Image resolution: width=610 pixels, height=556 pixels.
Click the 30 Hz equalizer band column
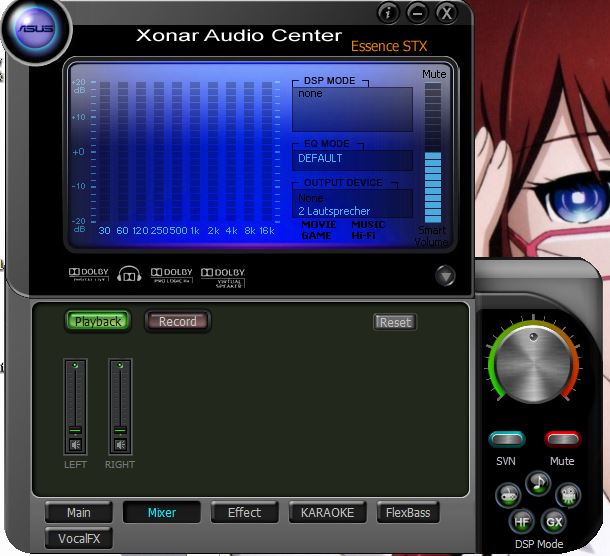pyautogui.click(x=105, y=153)
